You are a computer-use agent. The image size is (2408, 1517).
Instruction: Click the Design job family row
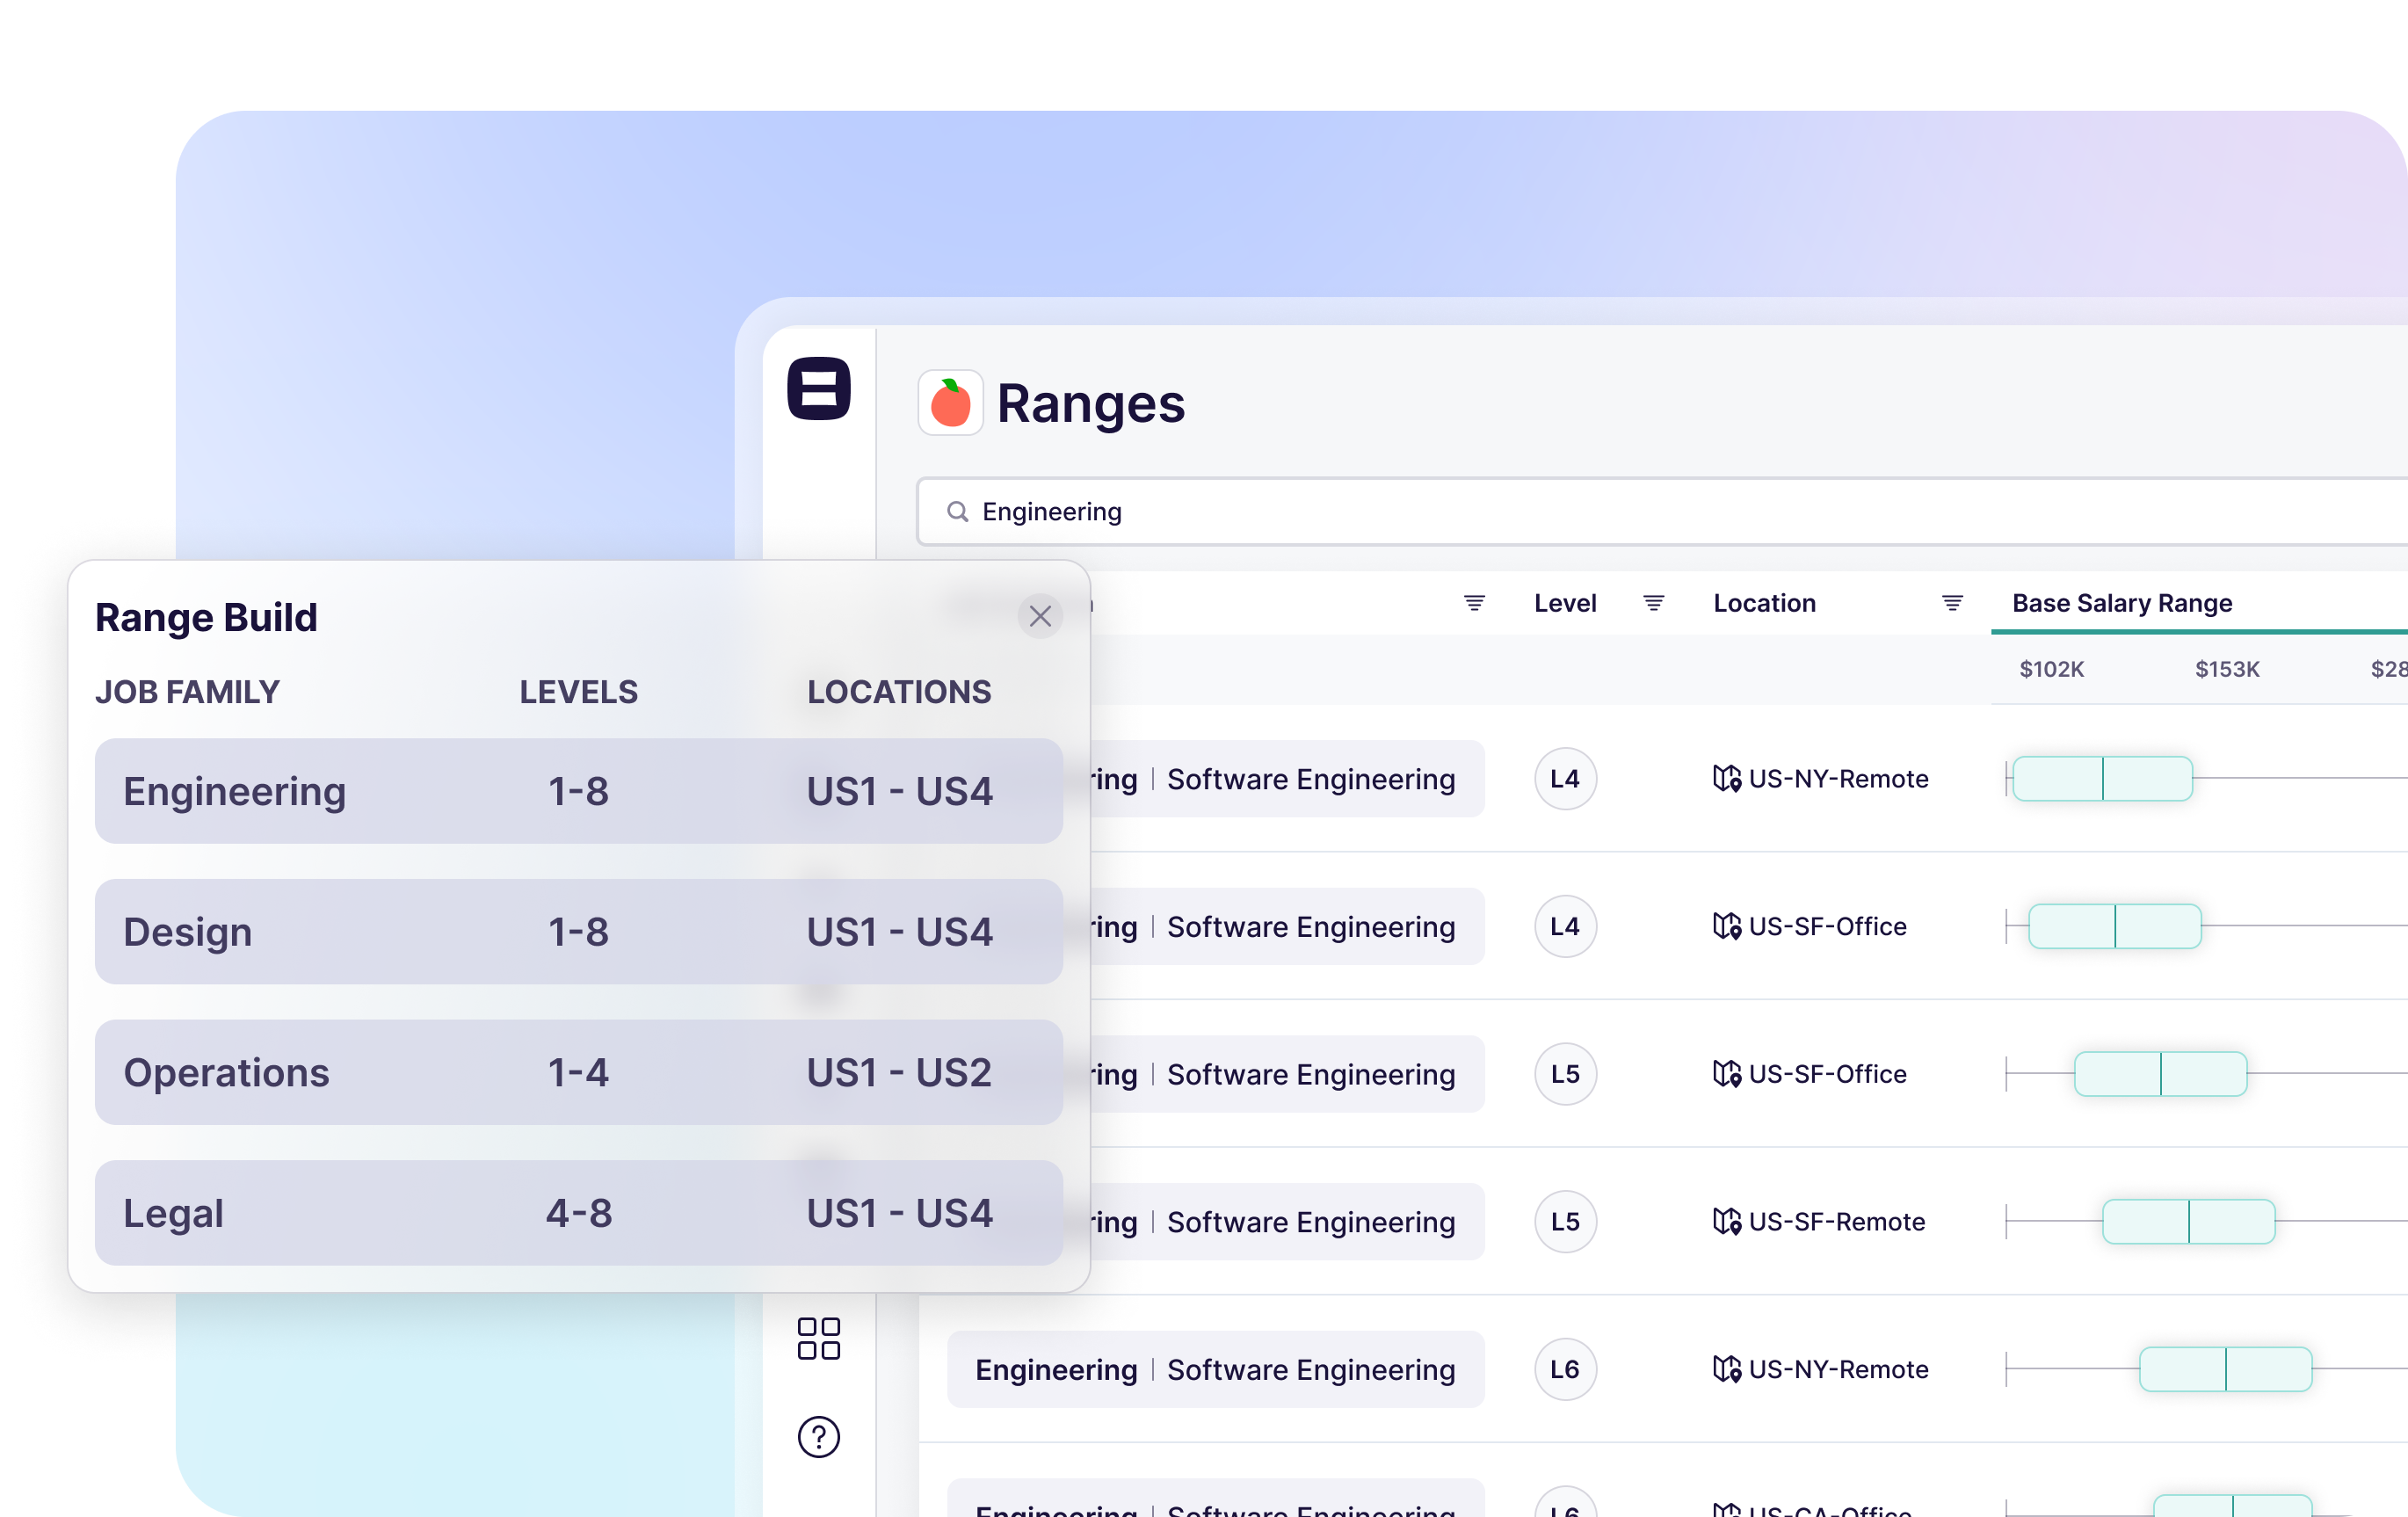pos(578,932)
